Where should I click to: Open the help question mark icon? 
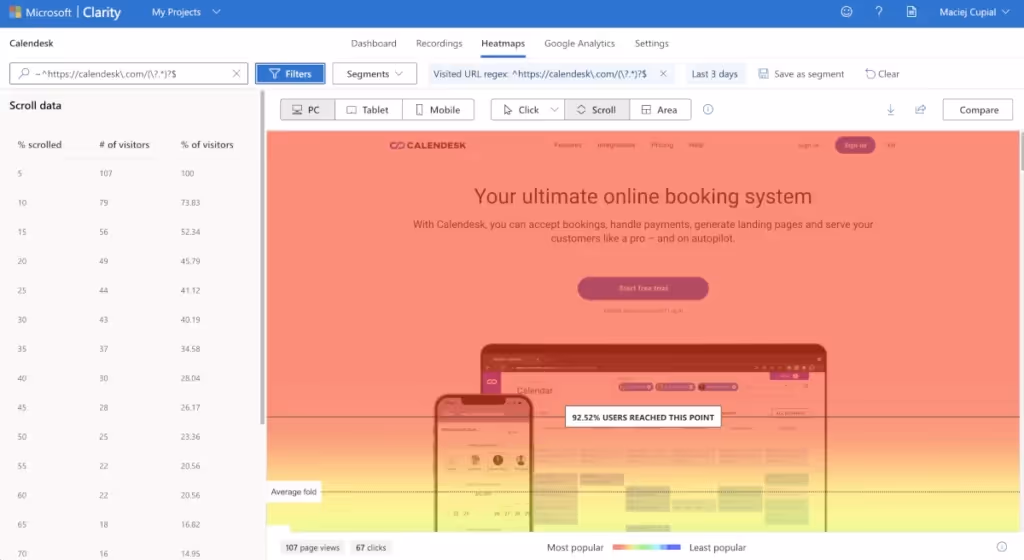coord(878,12)
